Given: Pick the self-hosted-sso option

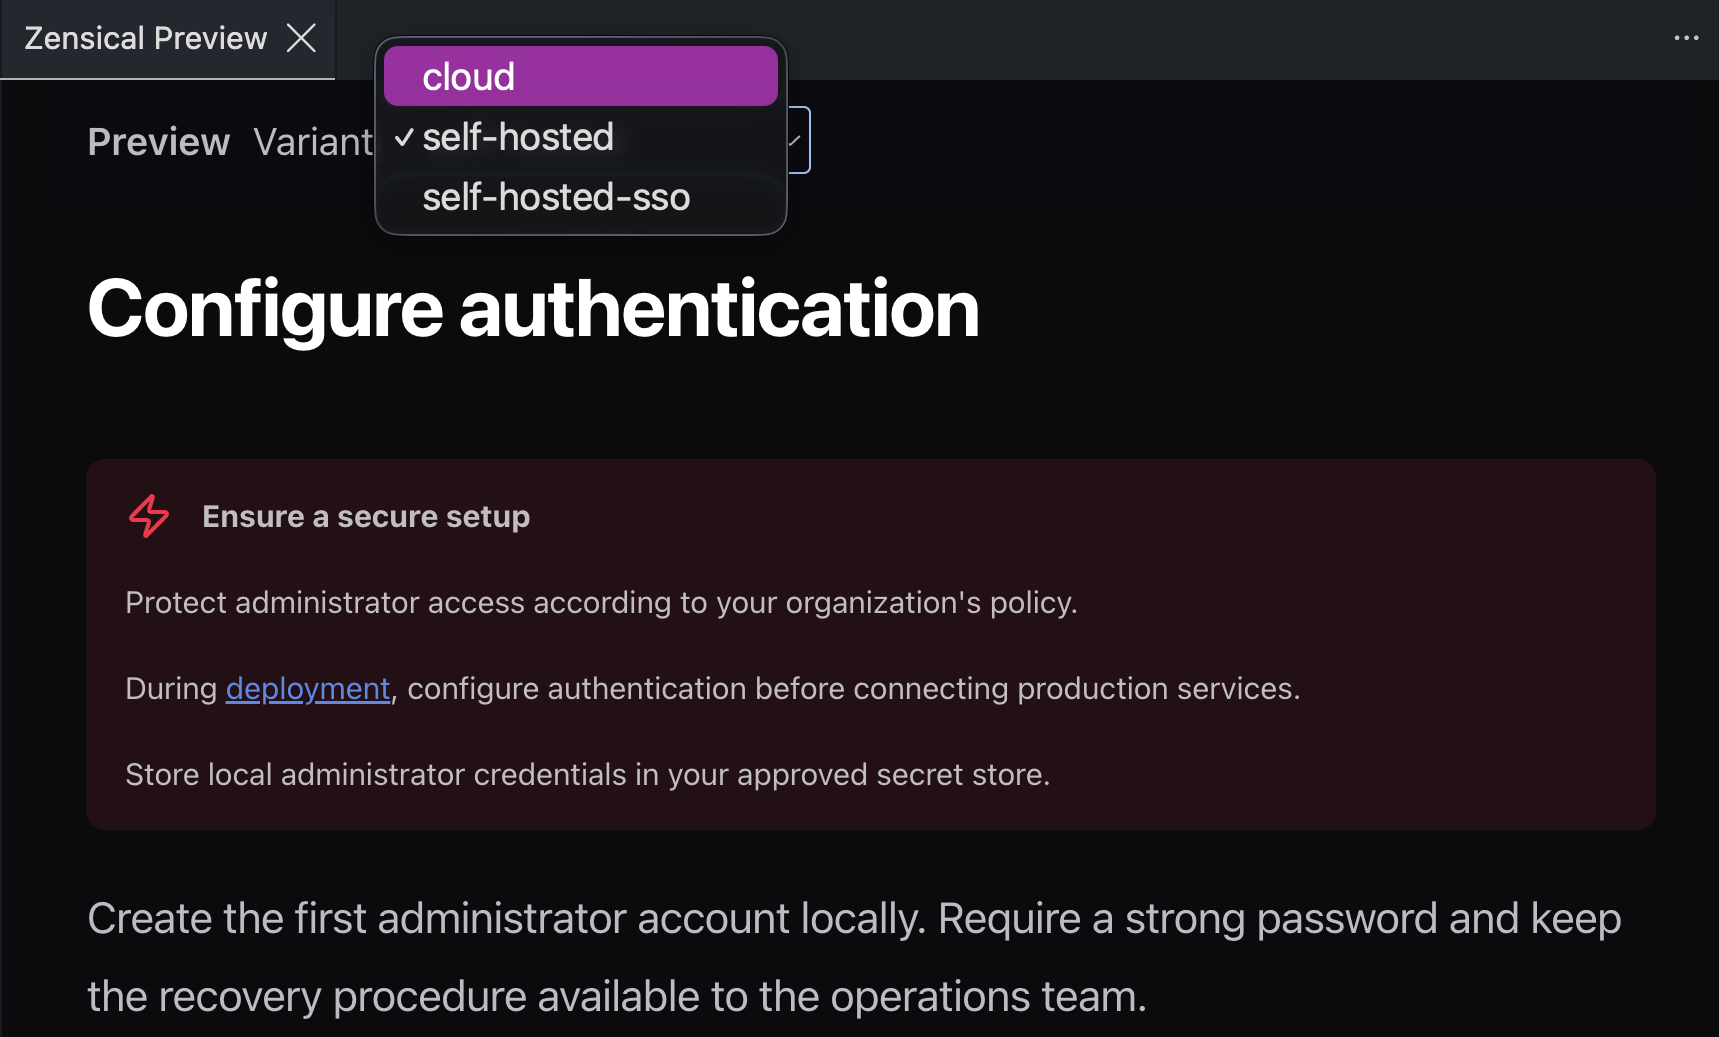Looking at the screenshot, I should (580, 197).
